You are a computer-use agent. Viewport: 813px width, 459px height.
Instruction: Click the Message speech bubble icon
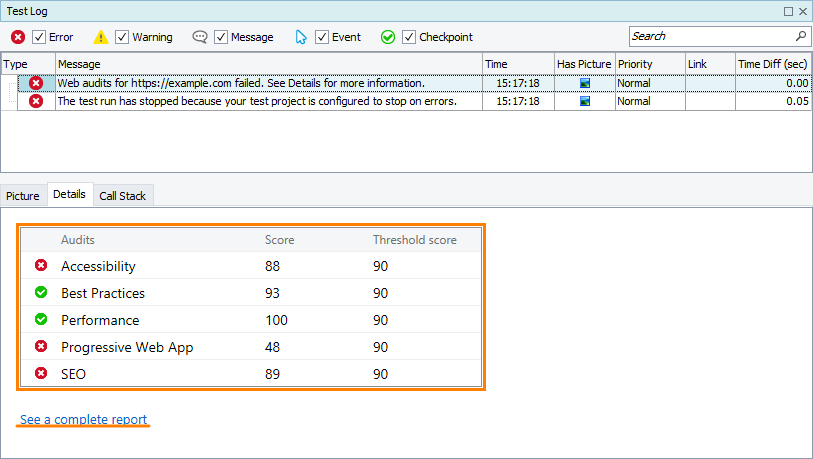point(200,37)
